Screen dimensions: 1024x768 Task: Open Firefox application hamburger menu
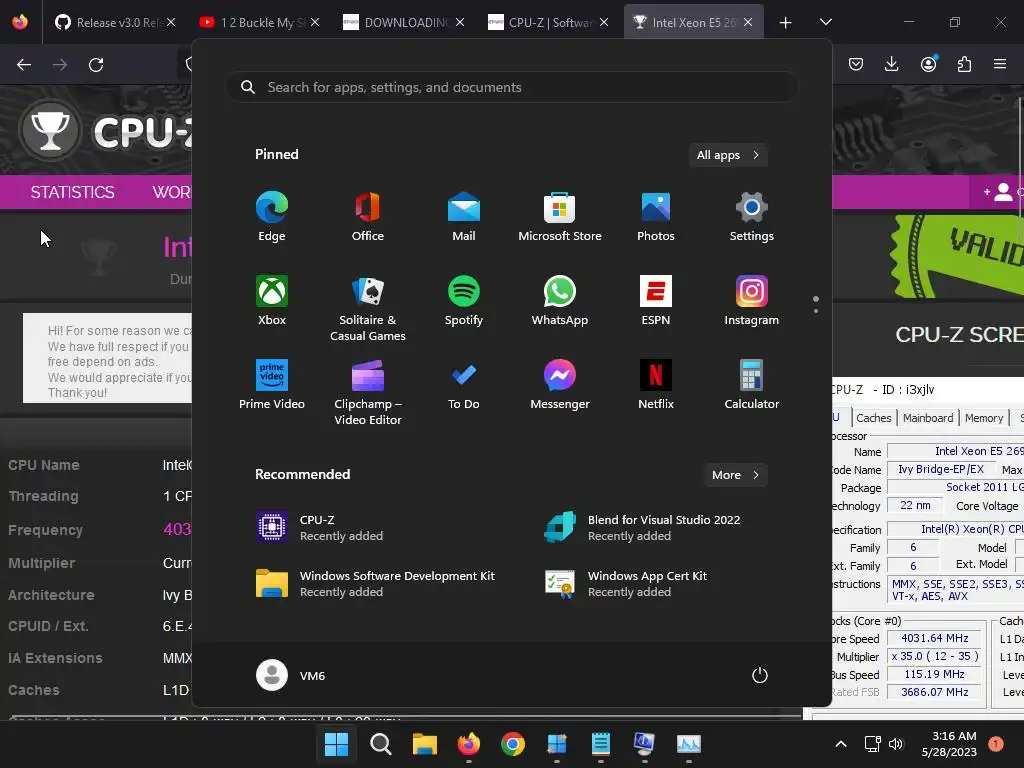click(1000, 64)
